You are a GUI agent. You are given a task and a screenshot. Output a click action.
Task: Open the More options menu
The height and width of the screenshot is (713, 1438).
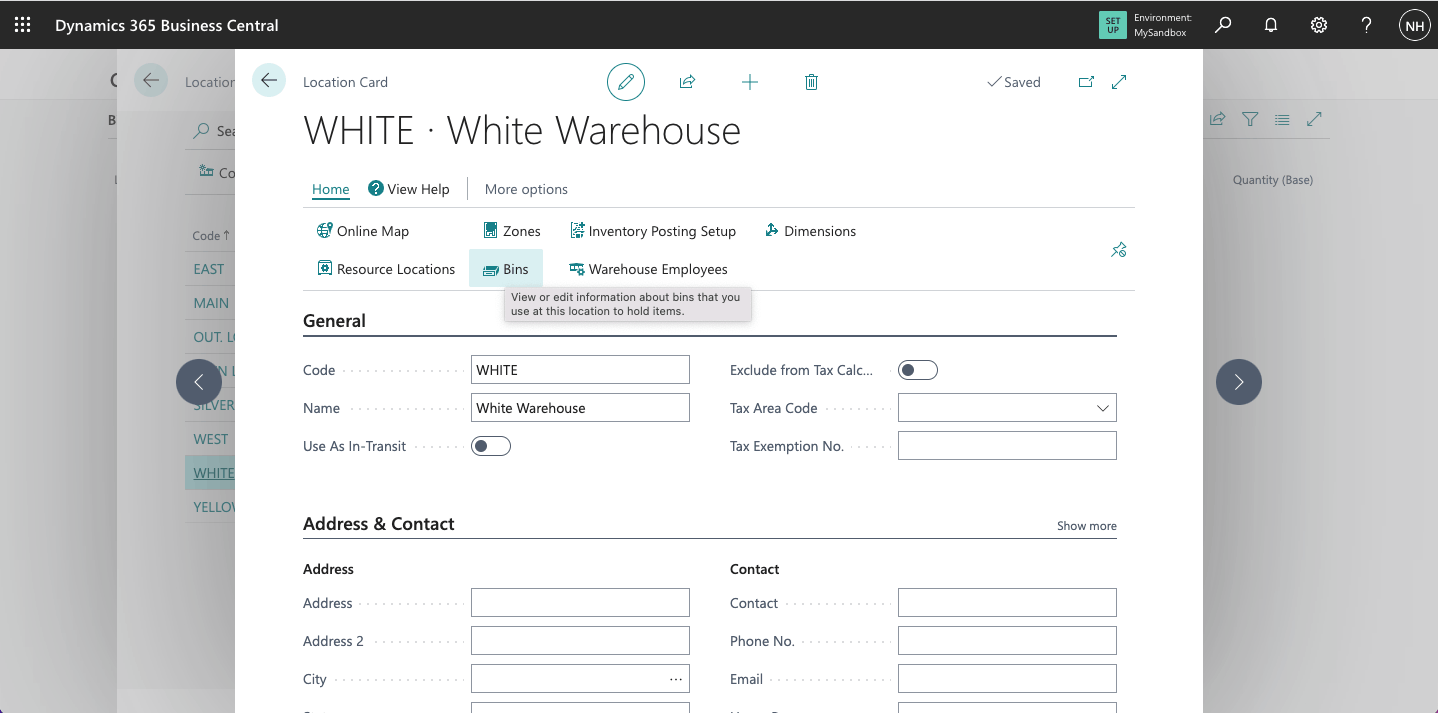pyautogui.click(x=526, y=189)
